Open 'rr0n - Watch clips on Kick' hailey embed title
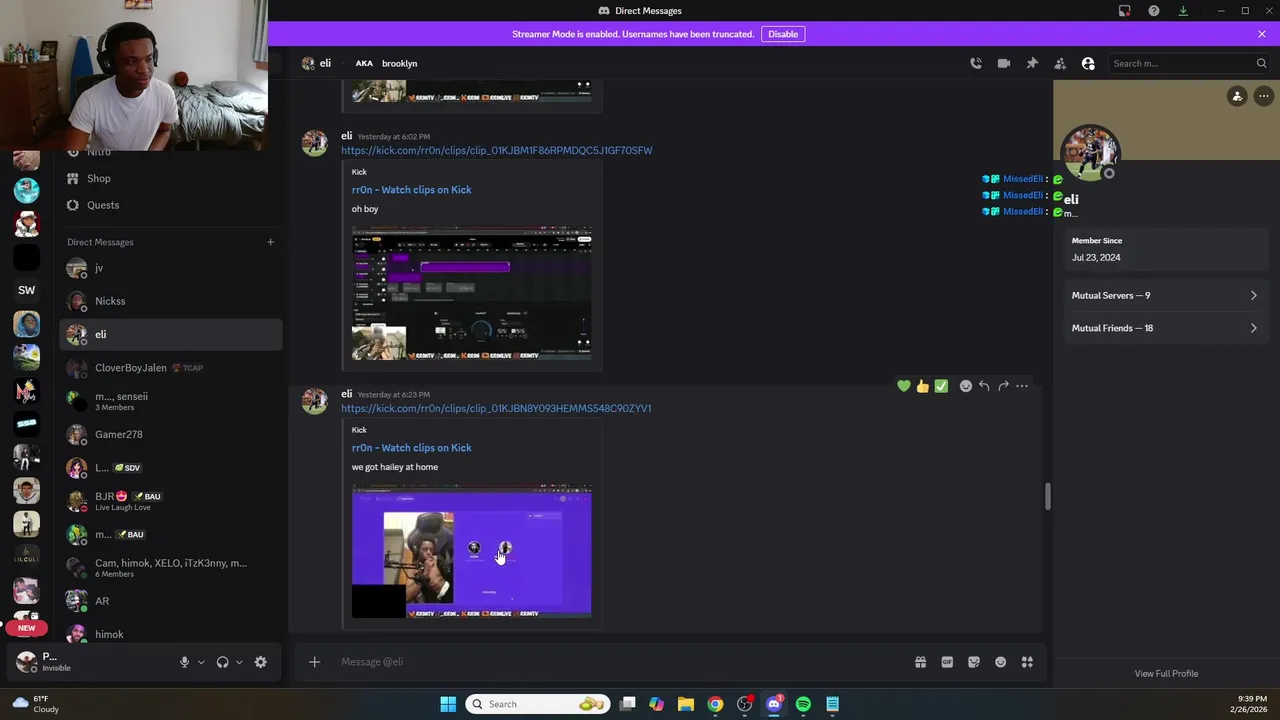 point(411,448)
